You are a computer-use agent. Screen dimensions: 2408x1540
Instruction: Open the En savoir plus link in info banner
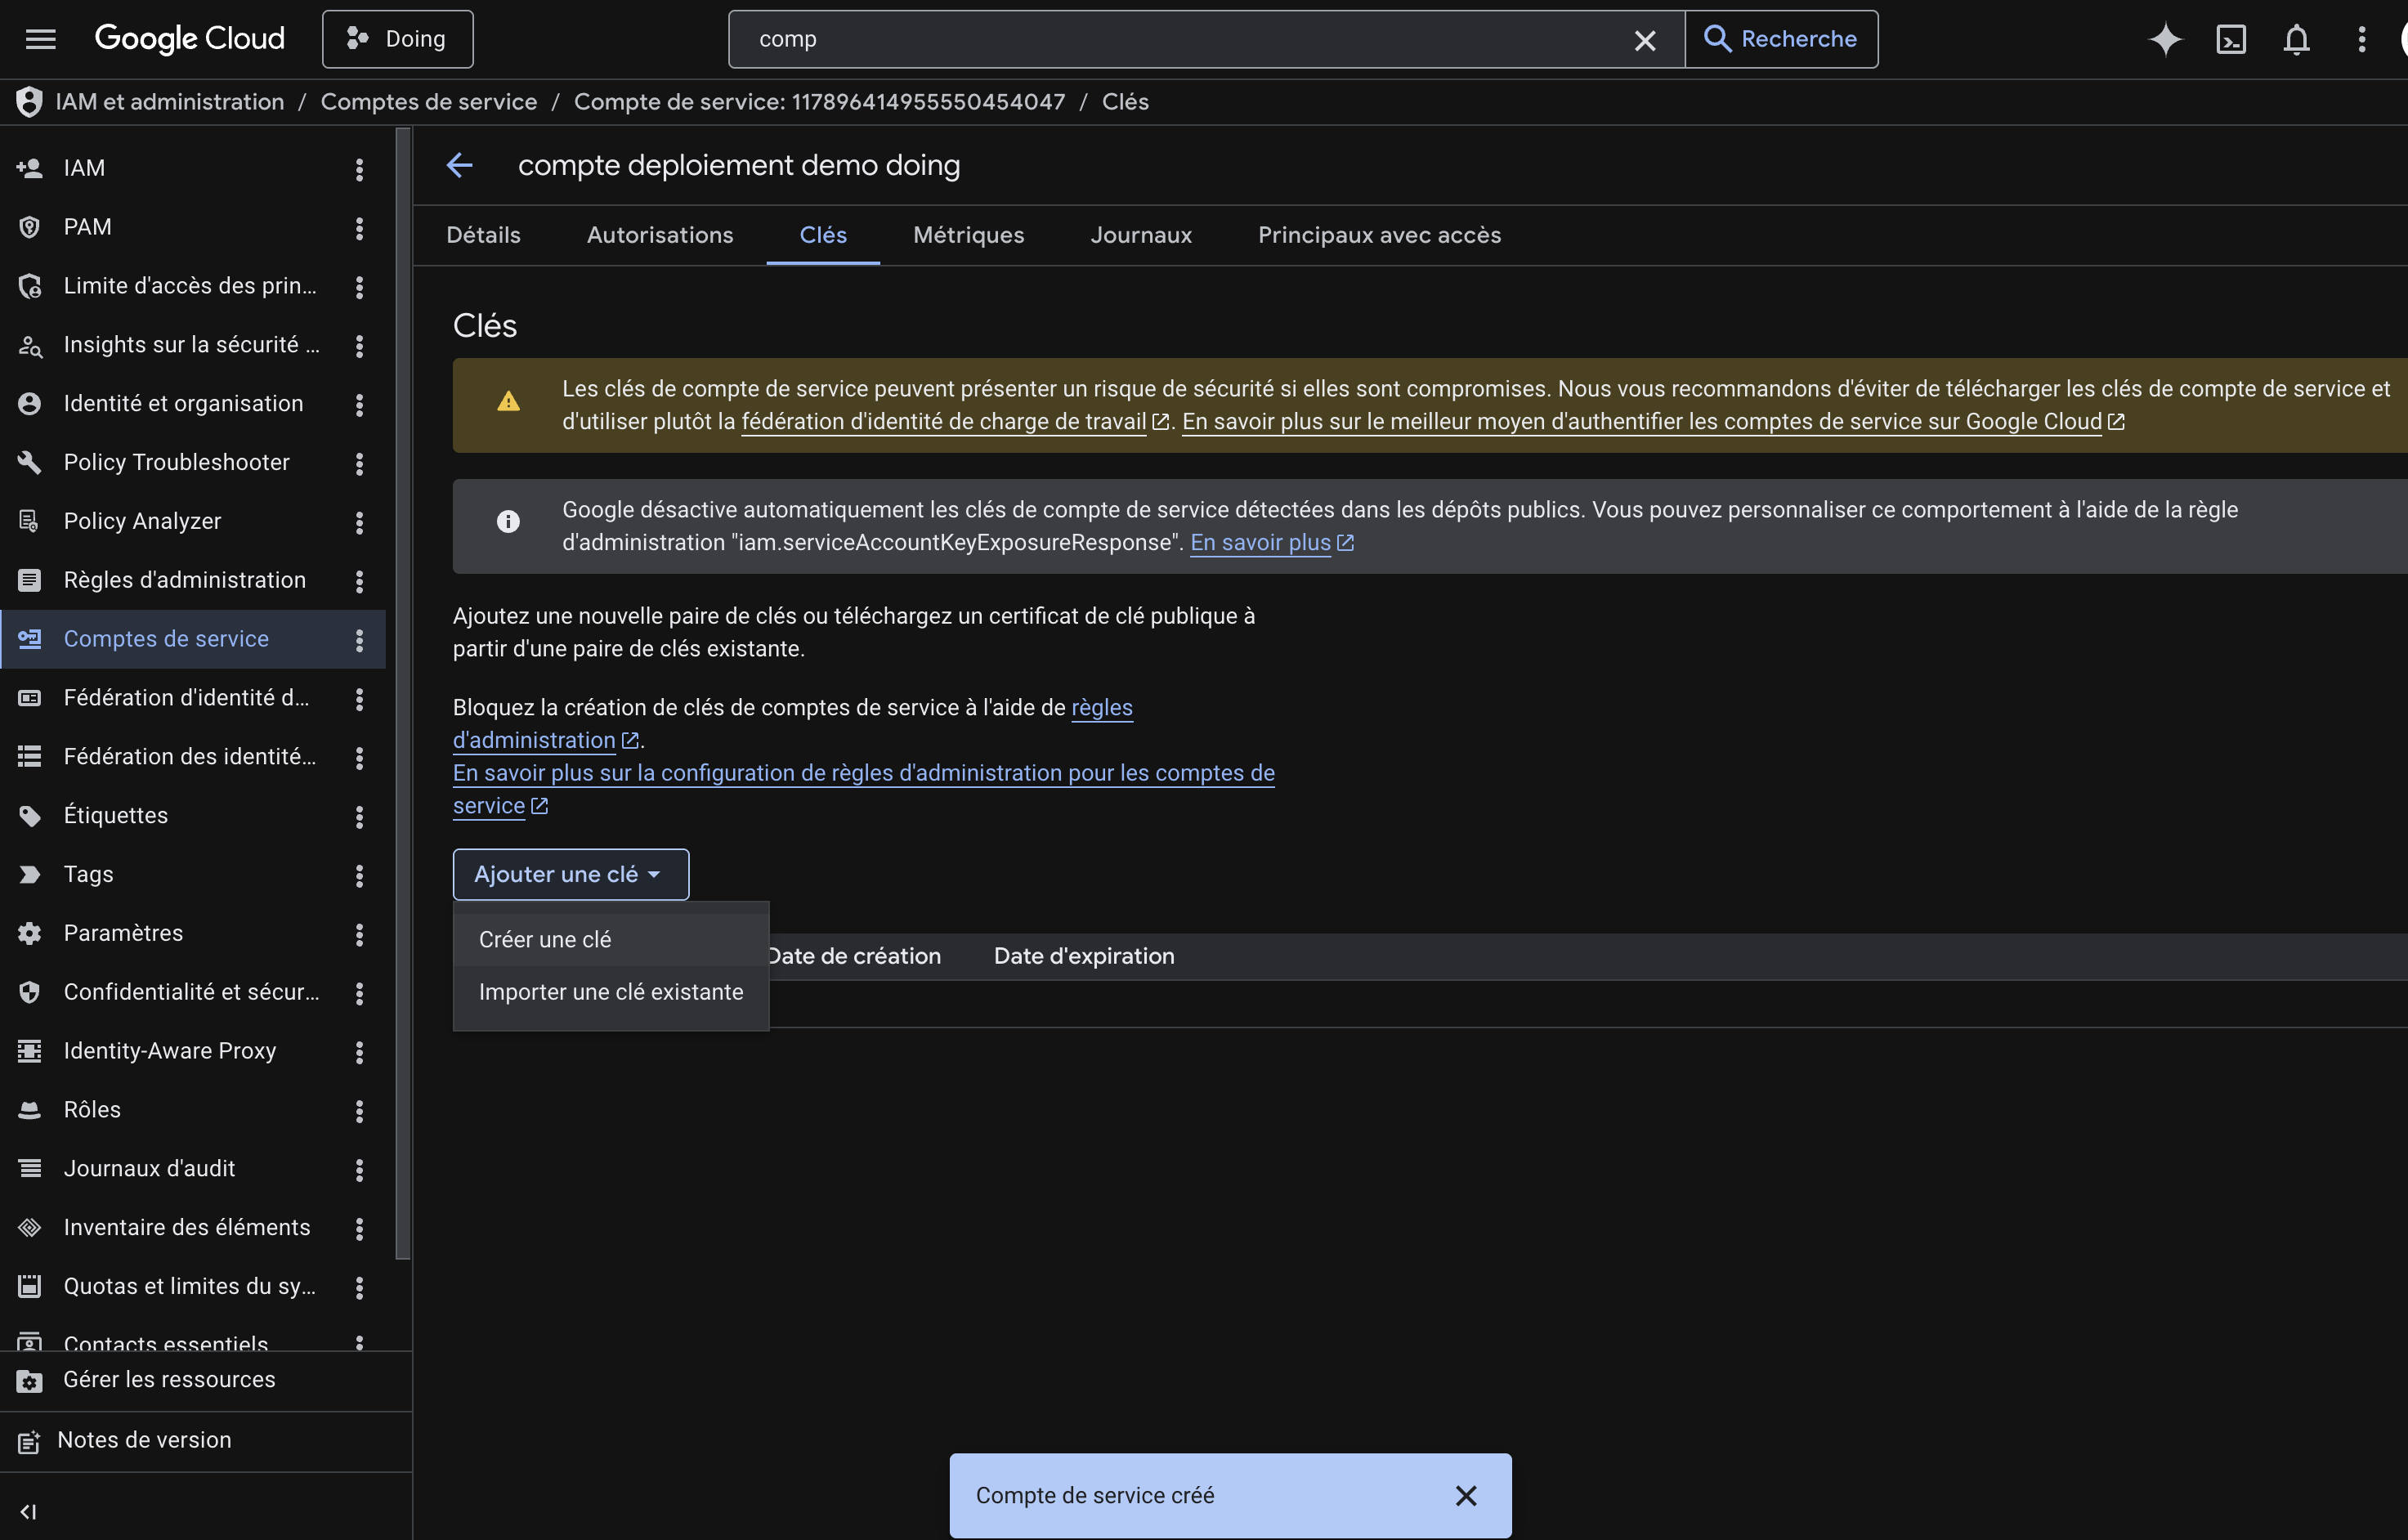pyautogui.click(x=1260, y=543)
